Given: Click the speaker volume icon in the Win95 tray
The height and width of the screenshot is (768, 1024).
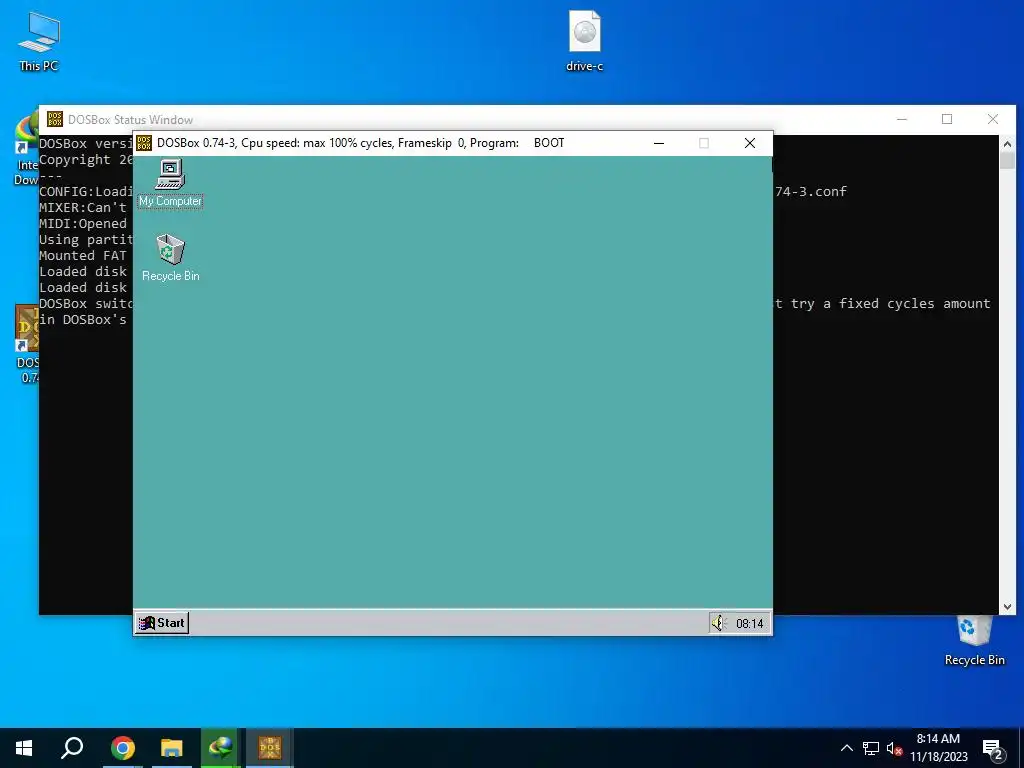Looking at the screenshot, I should coord(719,623).
